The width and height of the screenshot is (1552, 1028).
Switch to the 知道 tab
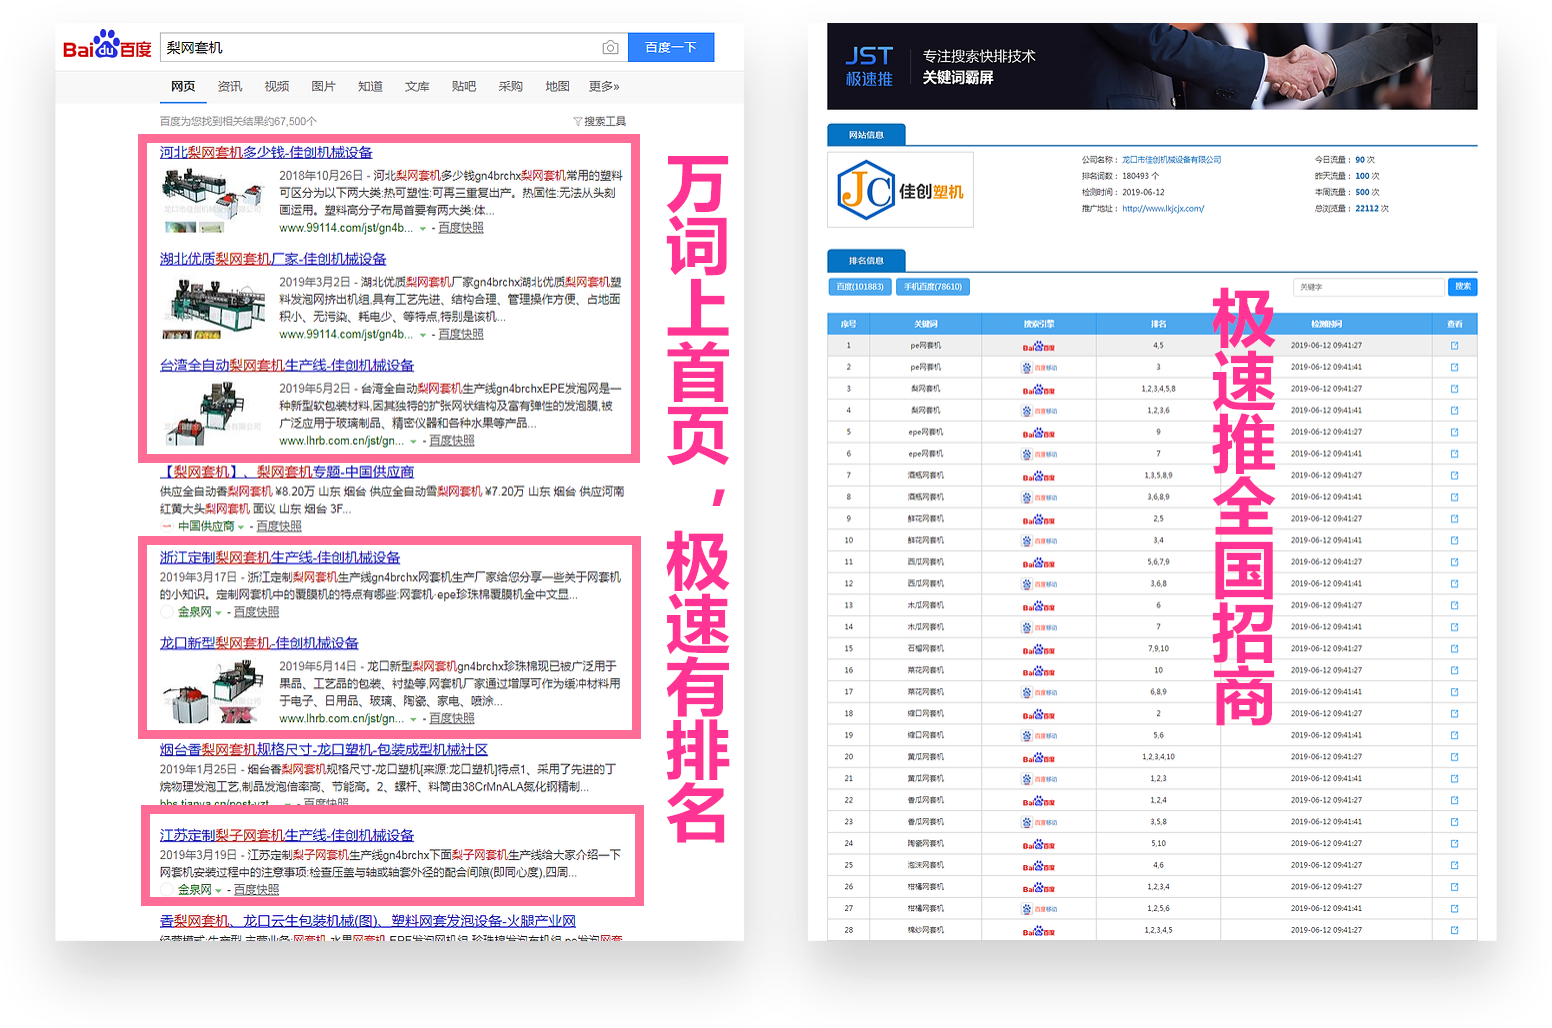(370, 87)
